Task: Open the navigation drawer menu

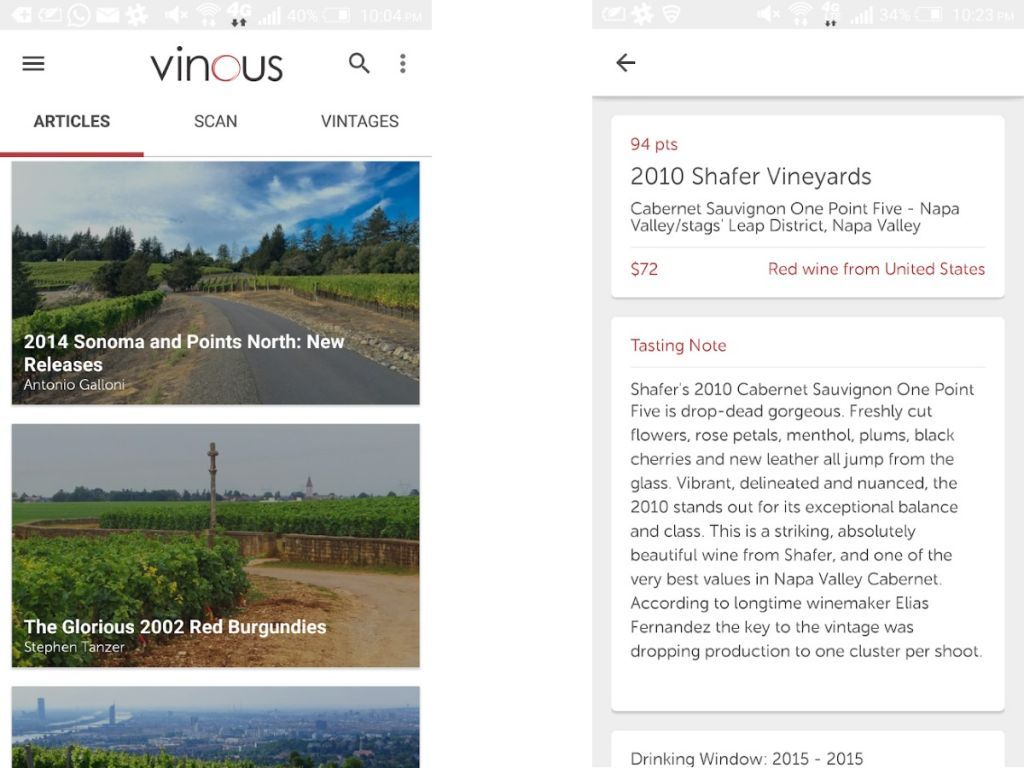Action: 33,63
